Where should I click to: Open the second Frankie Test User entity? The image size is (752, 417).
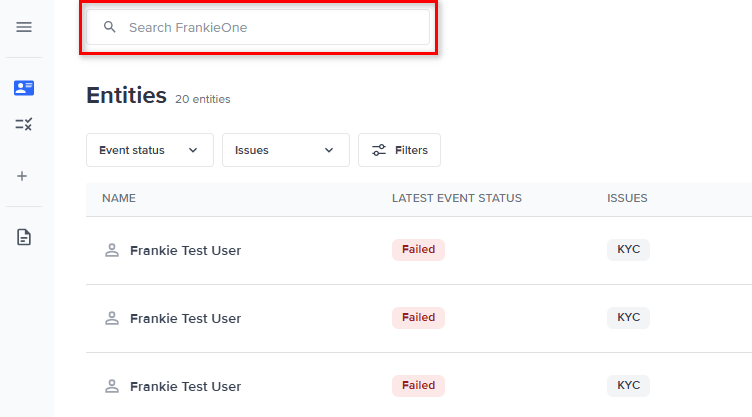point(185,318)
